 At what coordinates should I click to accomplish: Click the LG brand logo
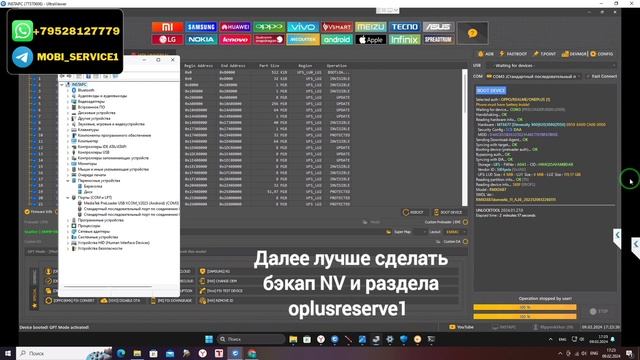point(167,40)
